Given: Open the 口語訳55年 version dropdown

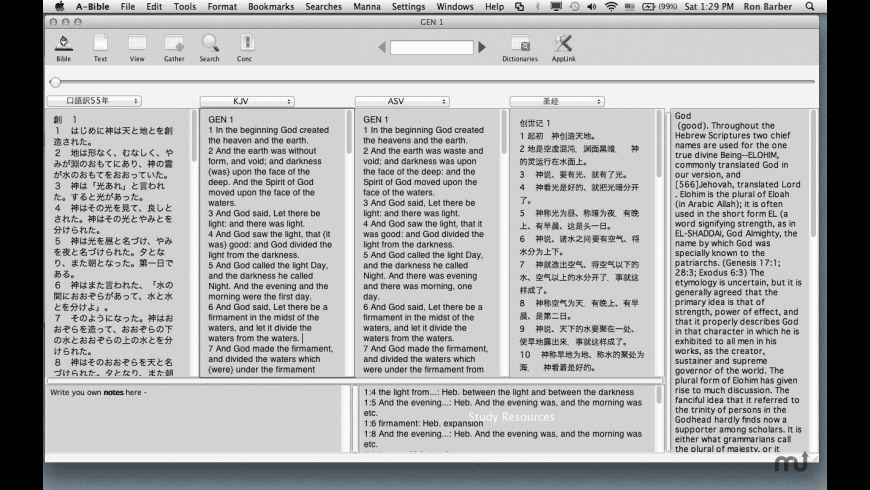Looking at the screenshot, I should (x=94, y=100).
